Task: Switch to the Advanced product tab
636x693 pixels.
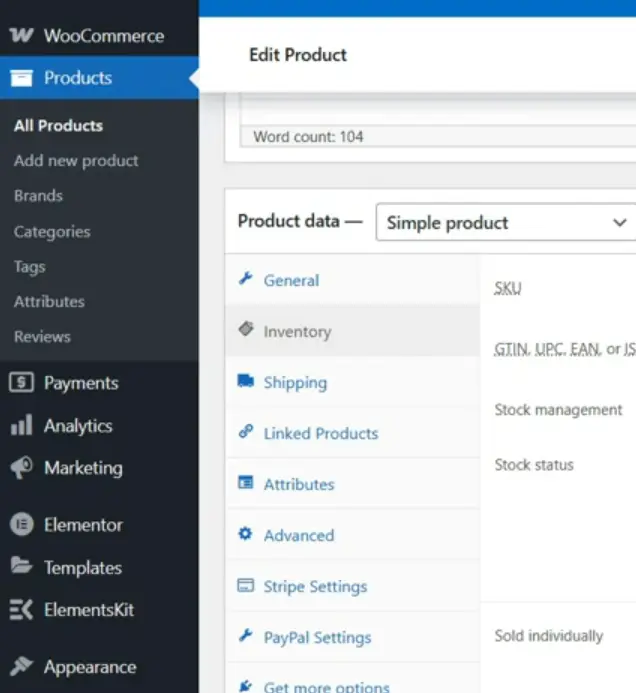Action: pos(353,535)
